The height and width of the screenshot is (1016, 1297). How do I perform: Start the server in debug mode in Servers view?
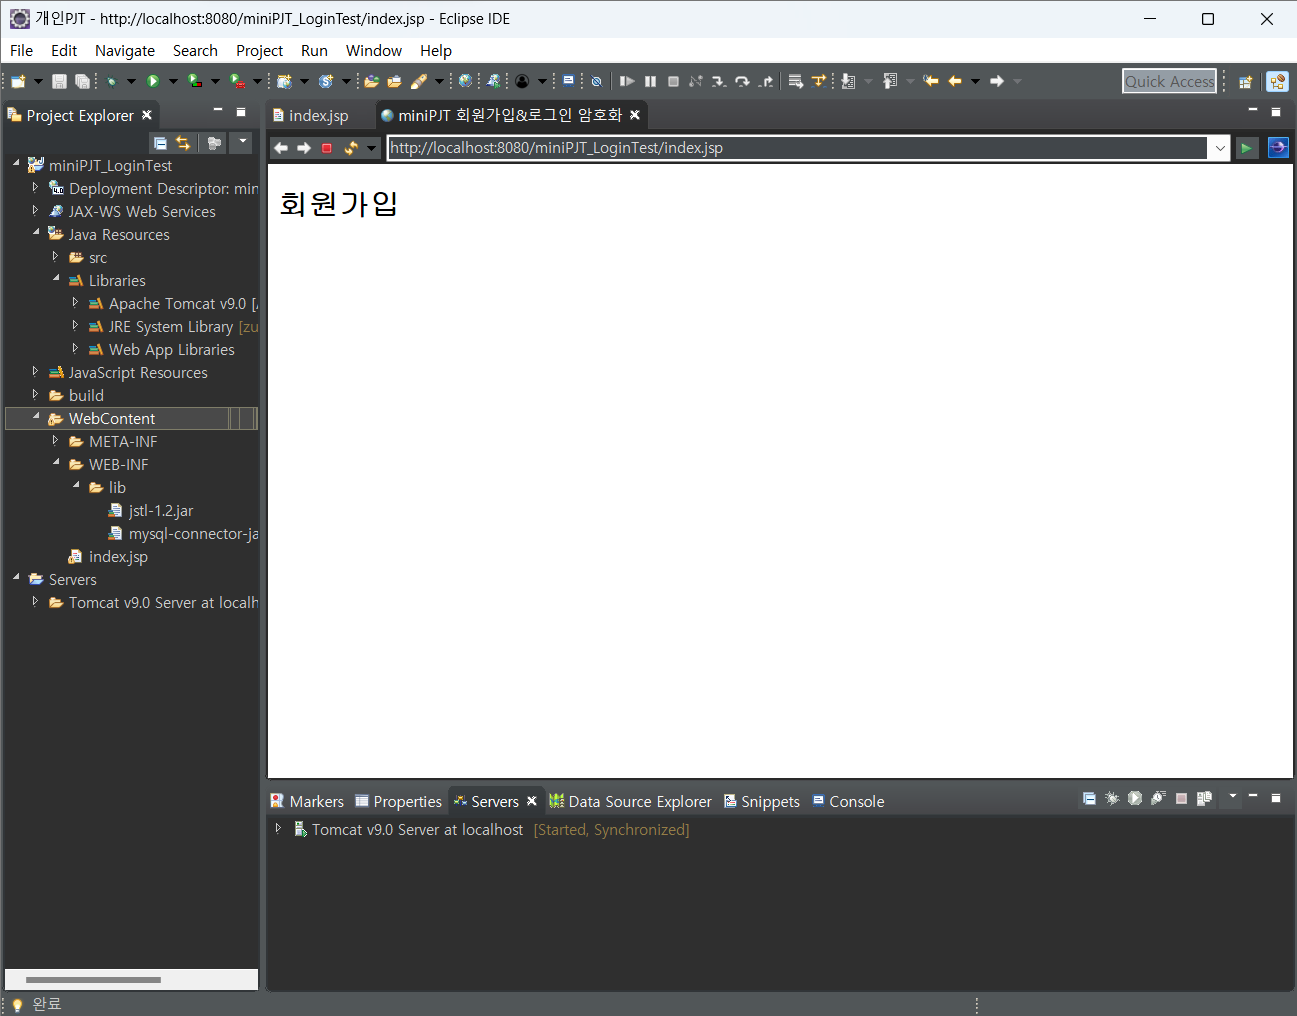pos(1112,798)
